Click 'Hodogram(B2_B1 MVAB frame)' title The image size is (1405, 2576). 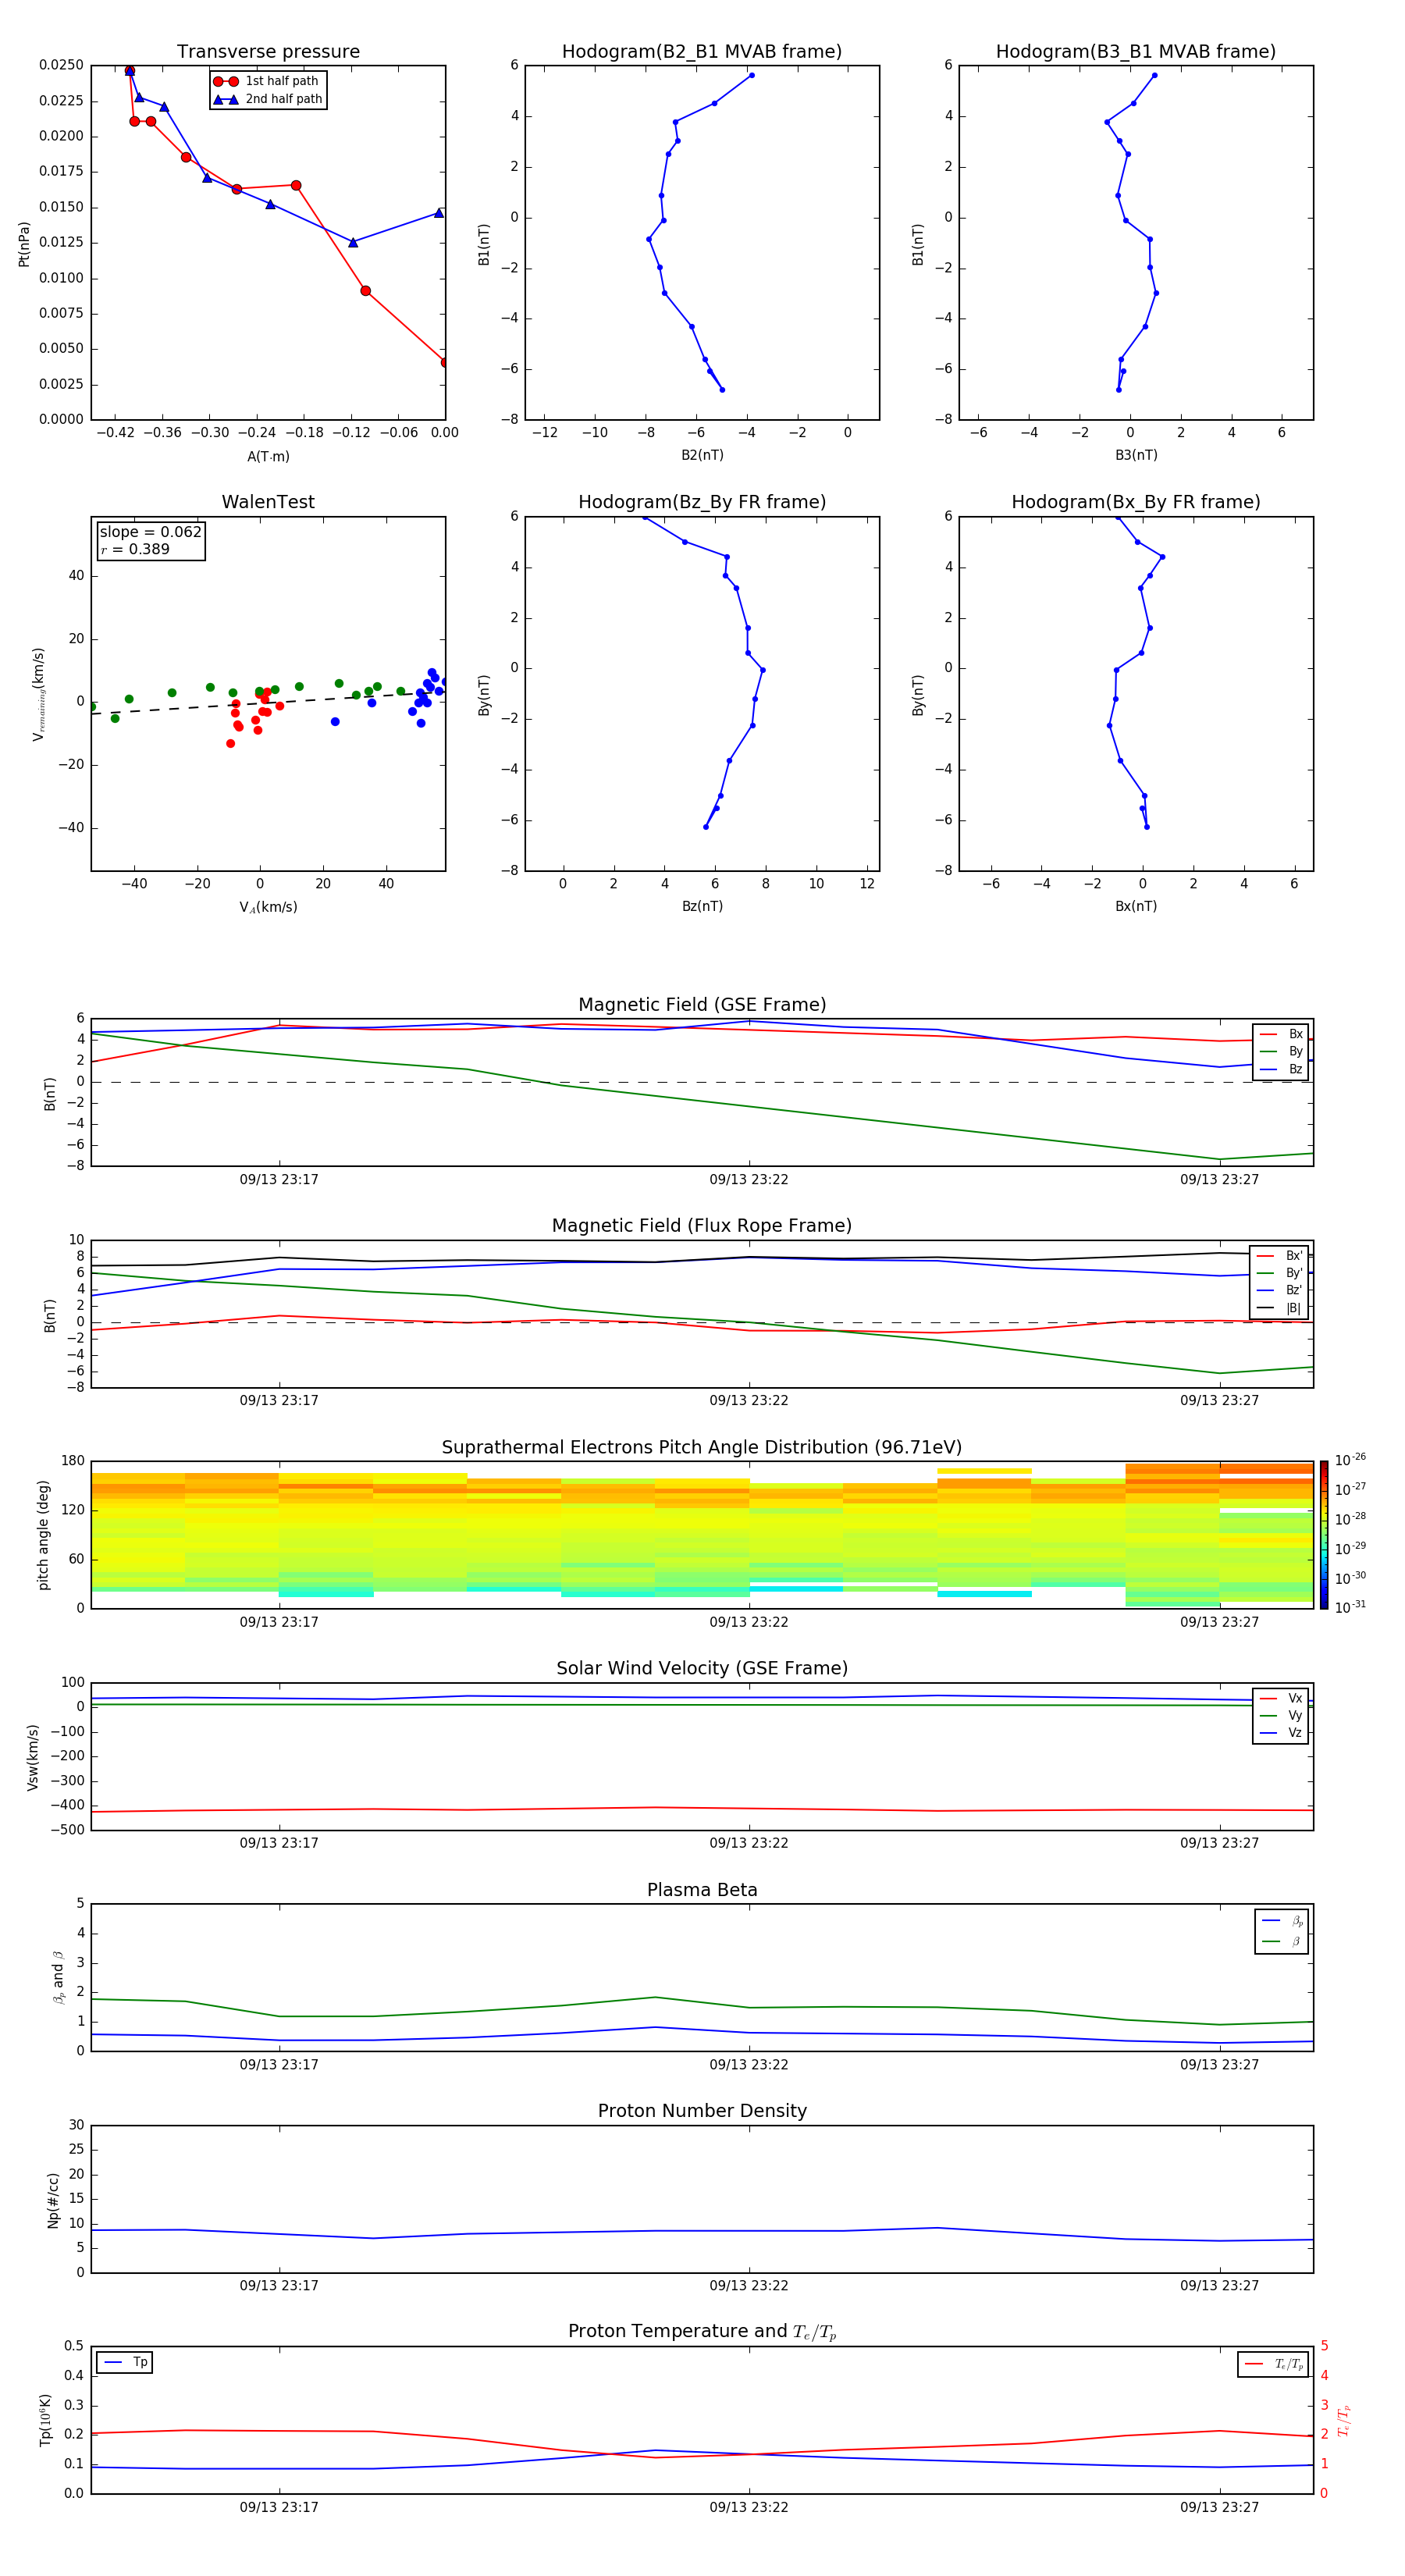(702, 52)
